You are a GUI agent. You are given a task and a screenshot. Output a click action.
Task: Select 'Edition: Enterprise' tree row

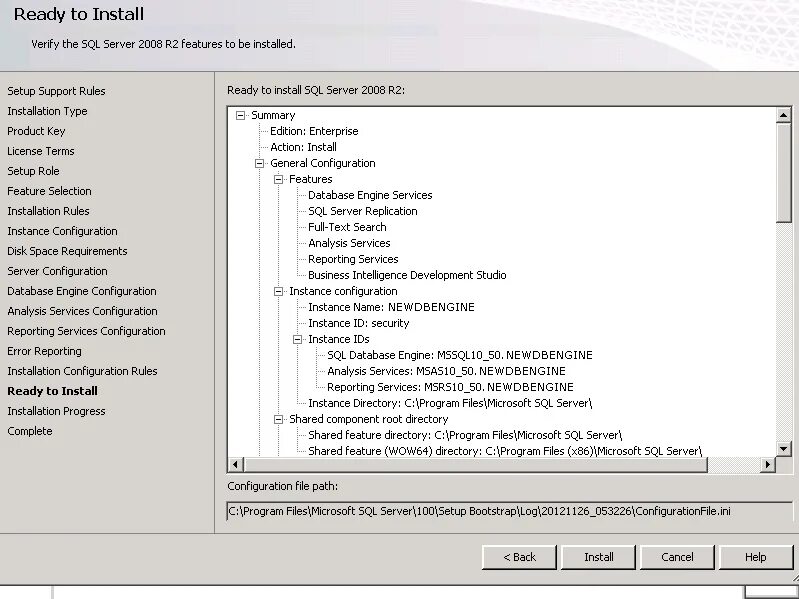[x=314, y=131]
